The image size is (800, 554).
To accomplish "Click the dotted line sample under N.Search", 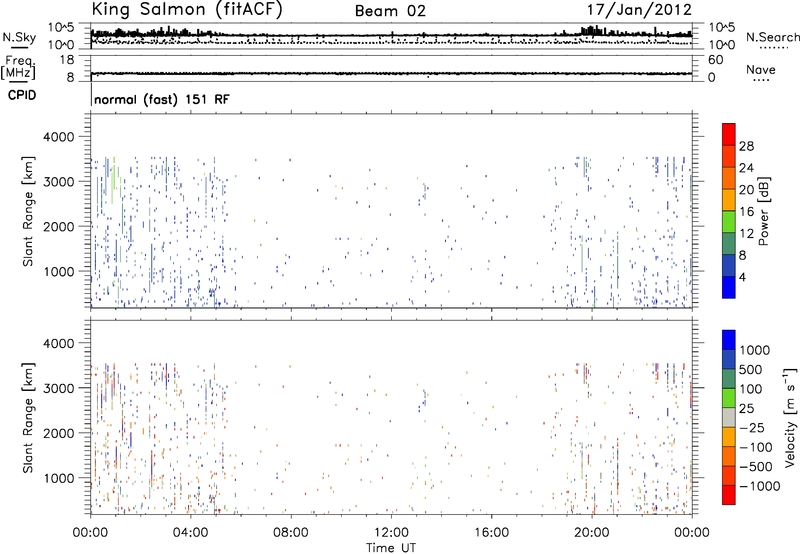I will point(773,47).
